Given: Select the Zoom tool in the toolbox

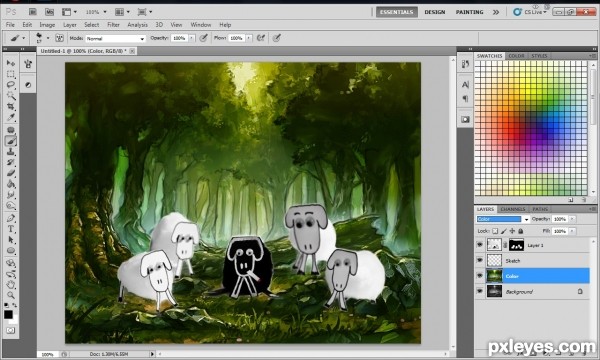Looking at the screenshot, I should click(11, 295).
